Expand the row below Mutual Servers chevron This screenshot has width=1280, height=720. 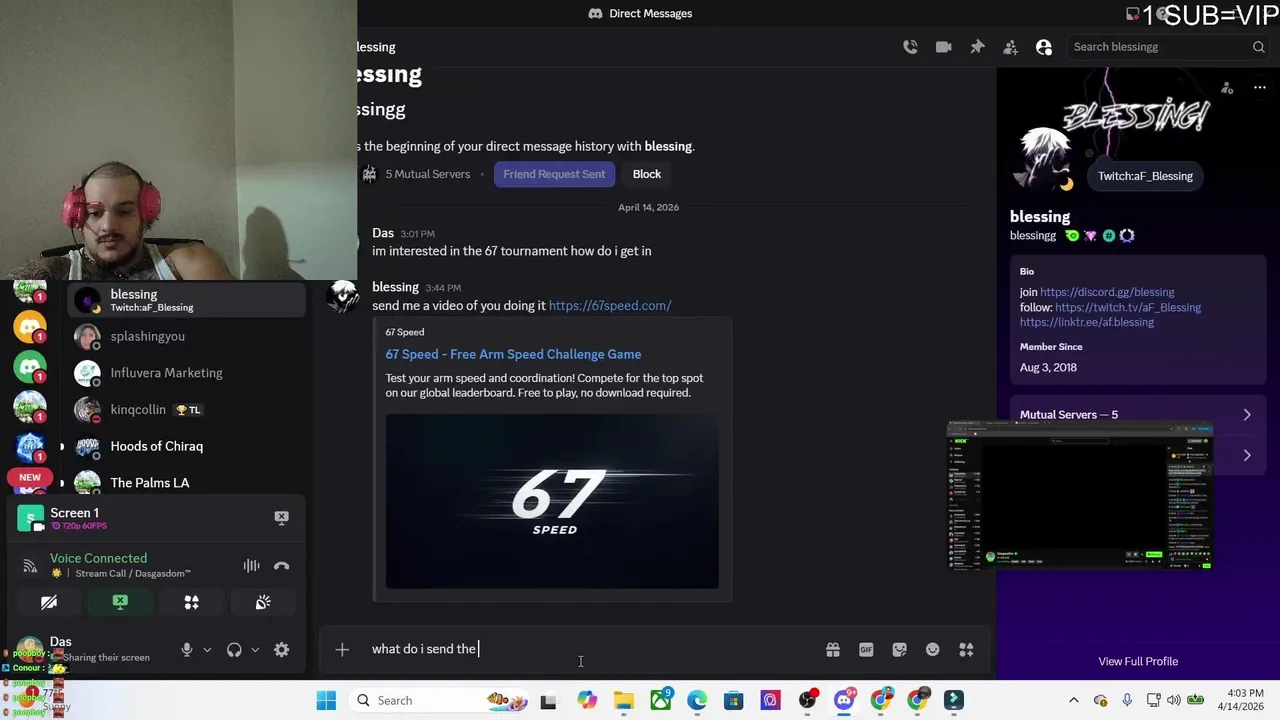tap(1247, 455)
